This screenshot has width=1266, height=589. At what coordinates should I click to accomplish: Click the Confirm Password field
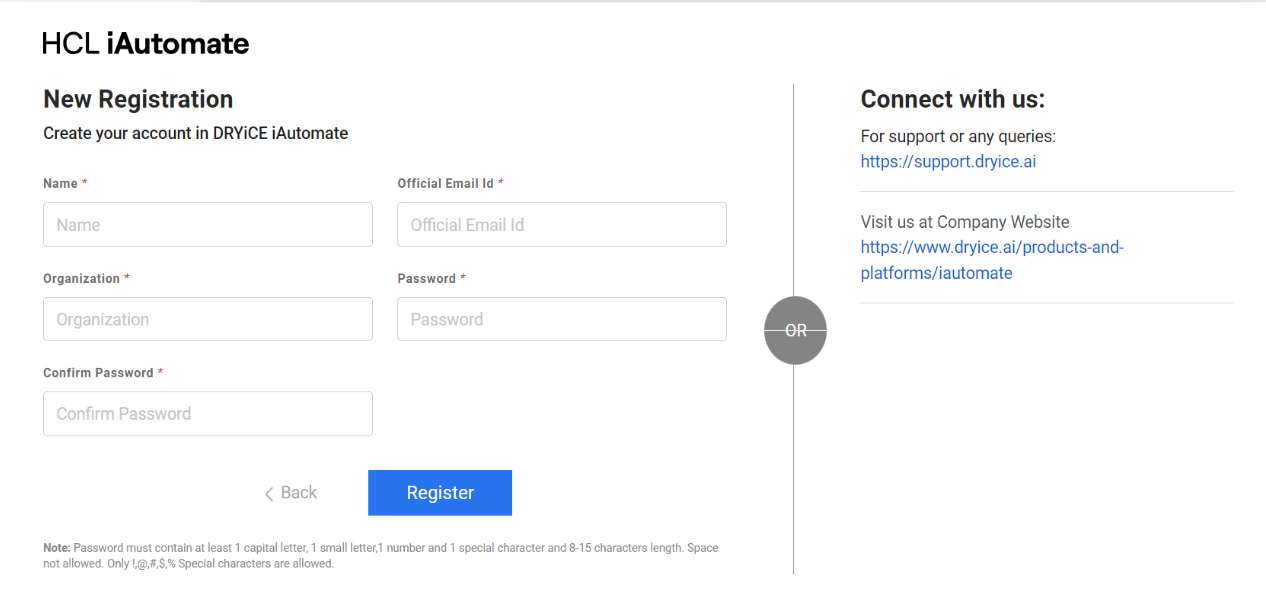pyautogui.click(x=208, y=414)
